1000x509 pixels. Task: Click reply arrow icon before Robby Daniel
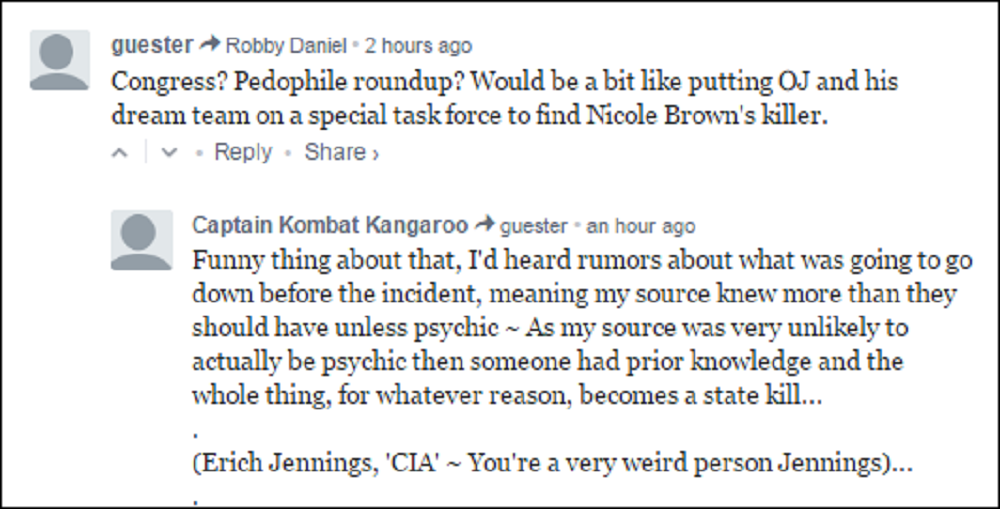tap(209, 45)
